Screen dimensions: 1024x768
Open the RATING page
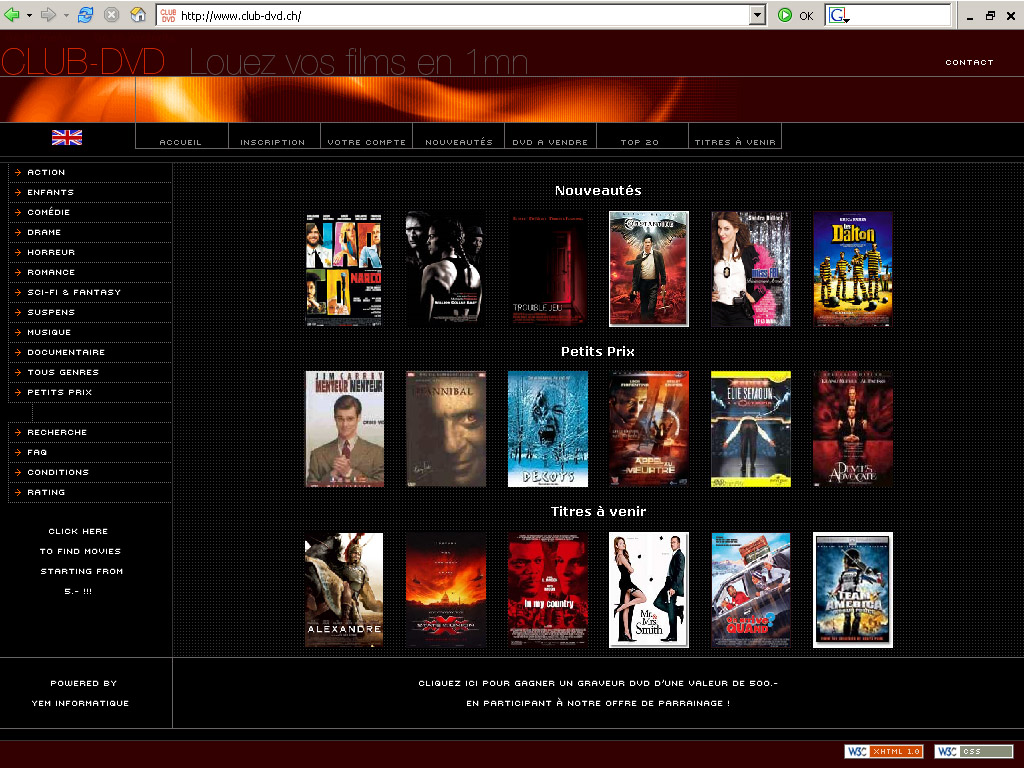(x=90, y=492)
